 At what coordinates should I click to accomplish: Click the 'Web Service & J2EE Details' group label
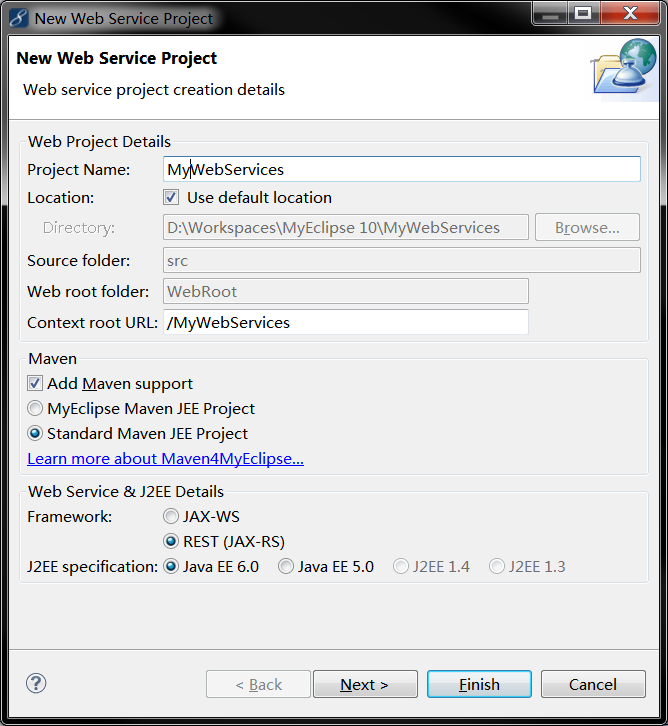pyautogui.click(x=126, y=491)
